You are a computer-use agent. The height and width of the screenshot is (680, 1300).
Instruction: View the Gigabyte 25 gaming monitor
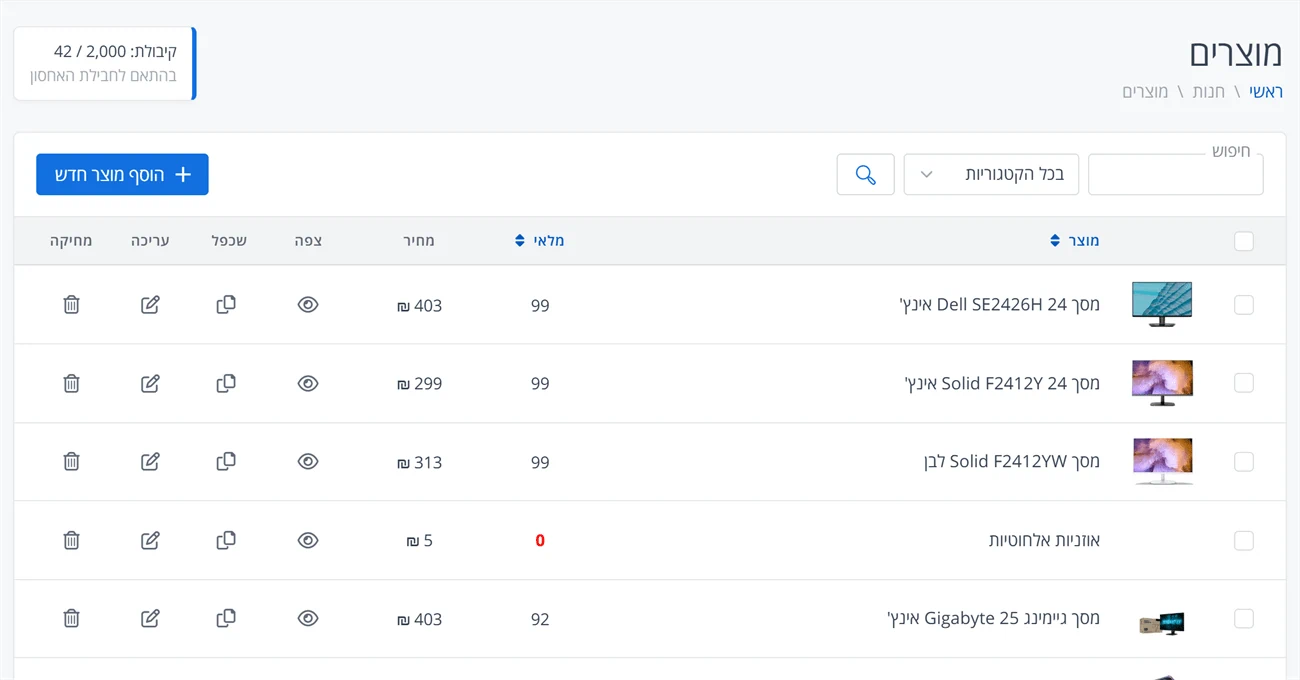(x=308, y=618)
